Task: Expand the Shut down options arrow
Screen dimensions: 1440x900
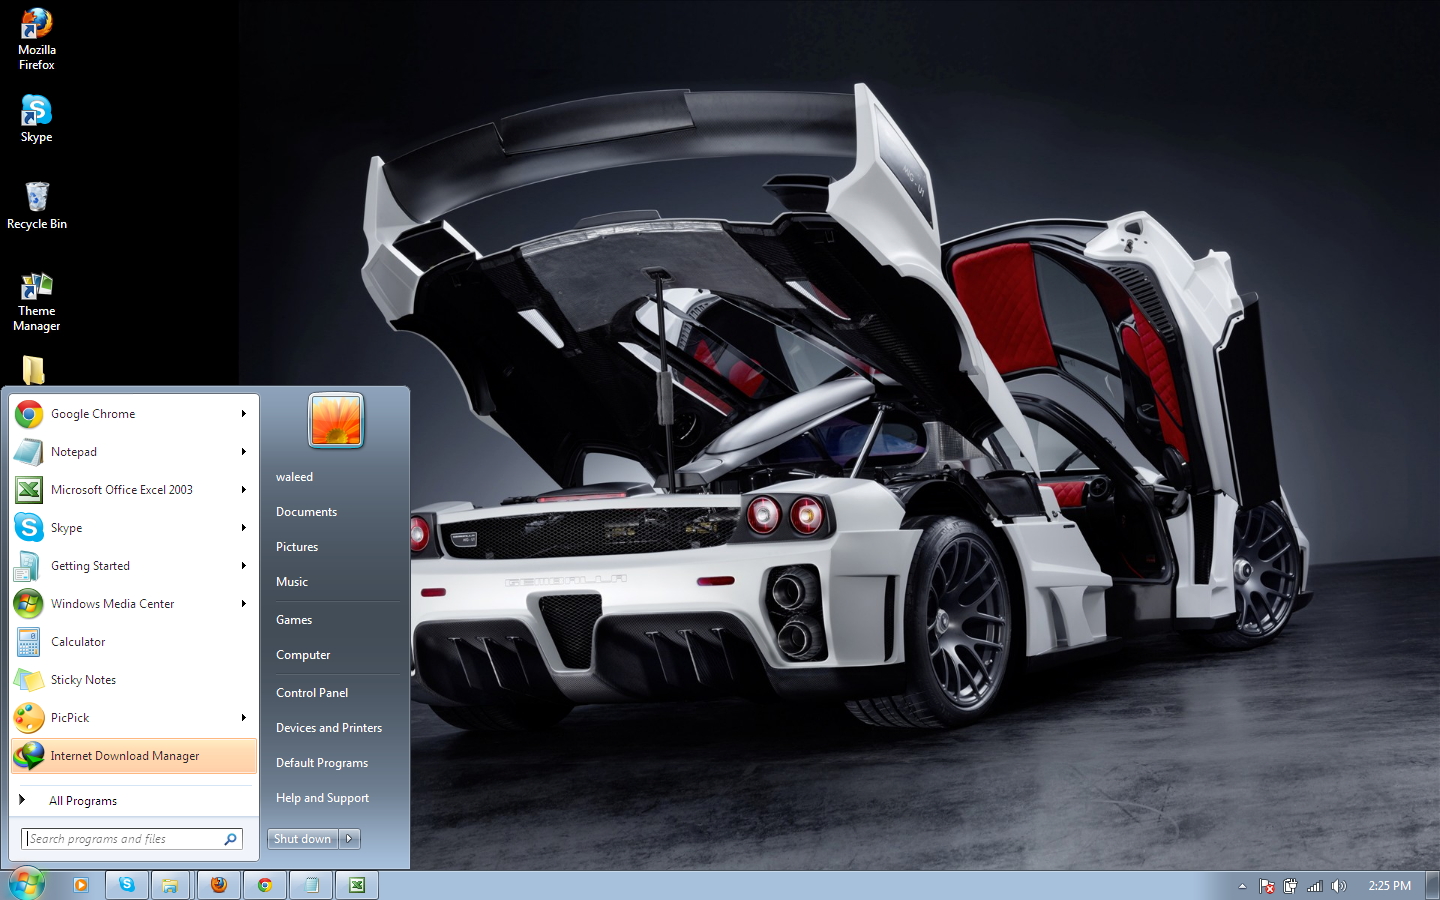Action: pos(349,839)
